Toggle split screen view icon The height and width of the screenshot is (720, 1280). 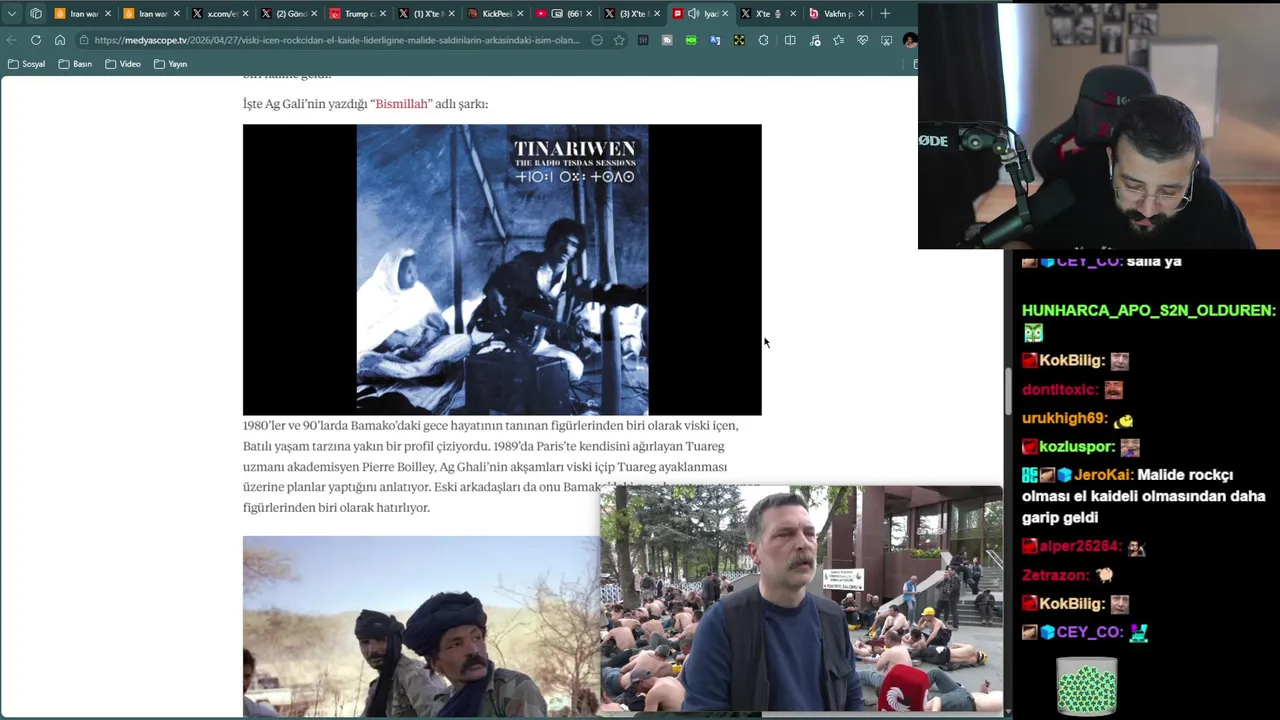click(790, 40)
